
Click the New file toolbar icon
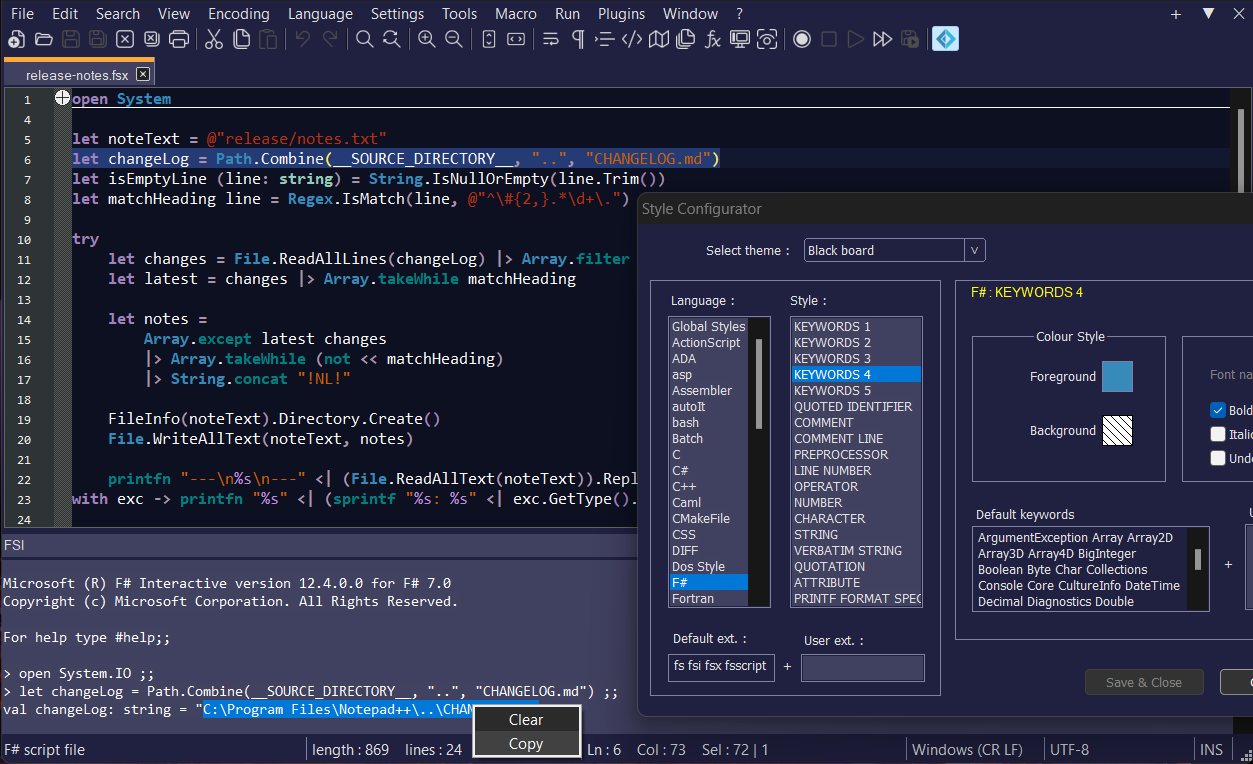[x=16, y=40]
